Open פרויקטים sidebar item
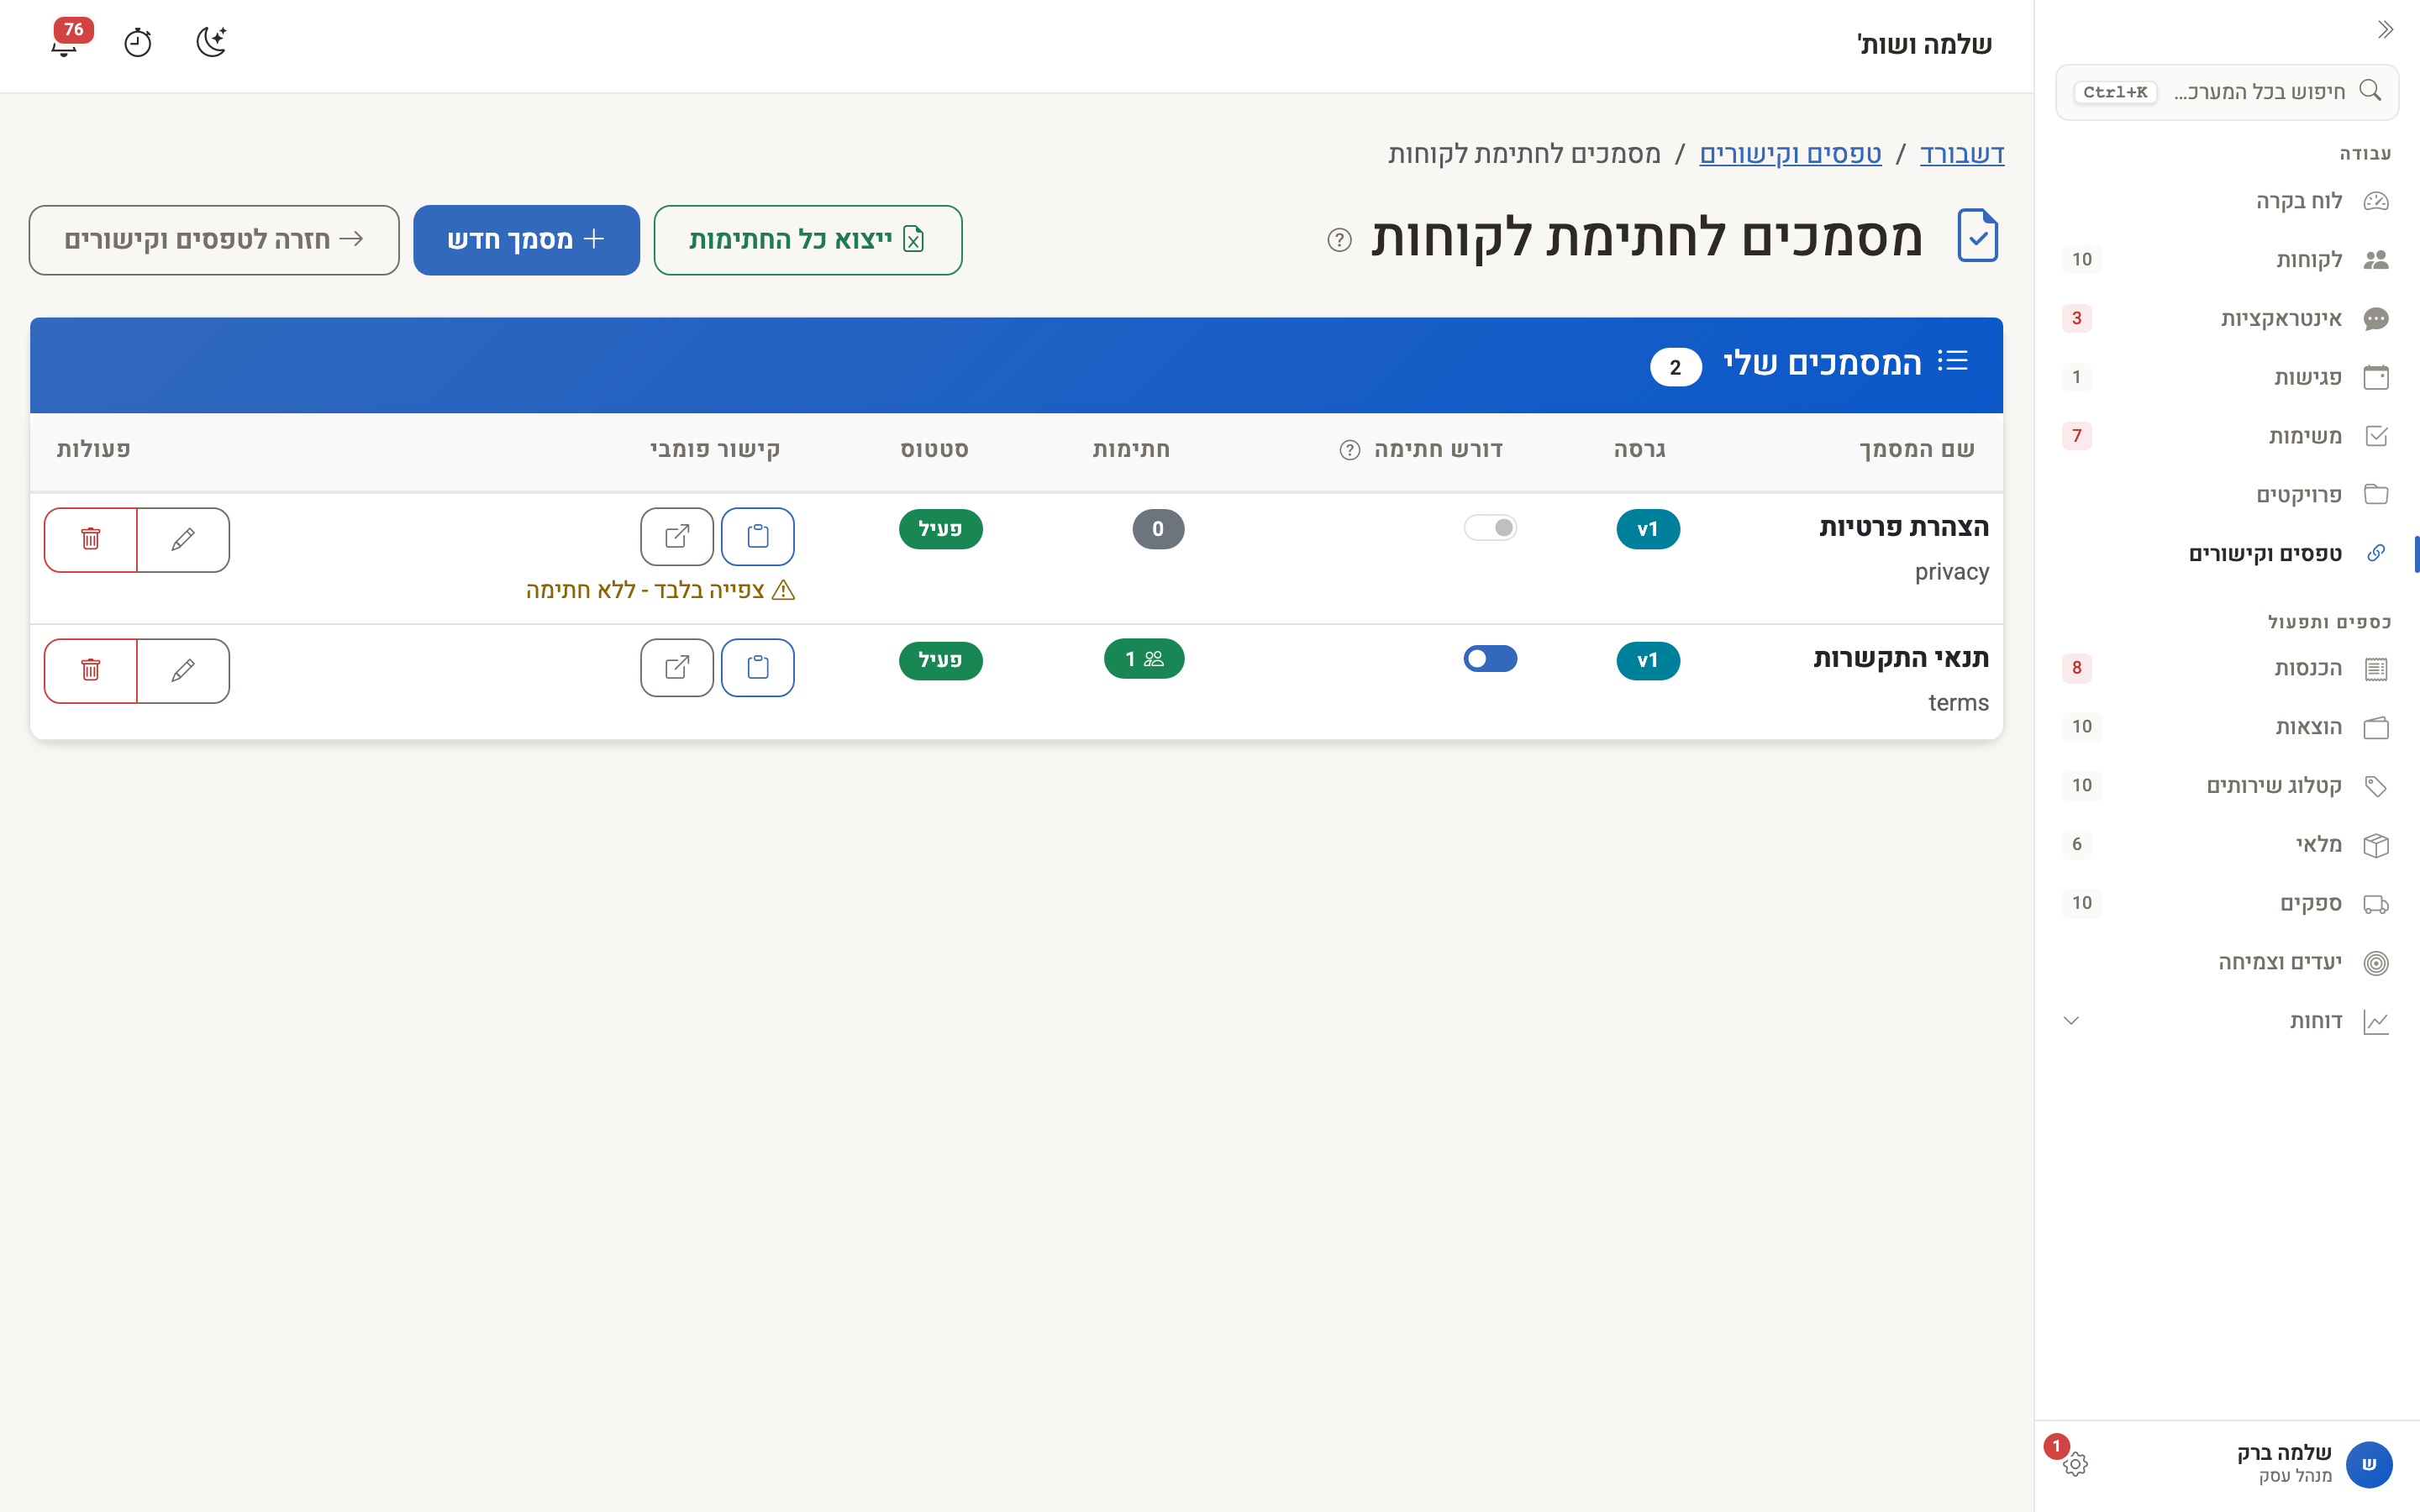The width and height of the screenshot is (2420, 1512). [2226, 495]
